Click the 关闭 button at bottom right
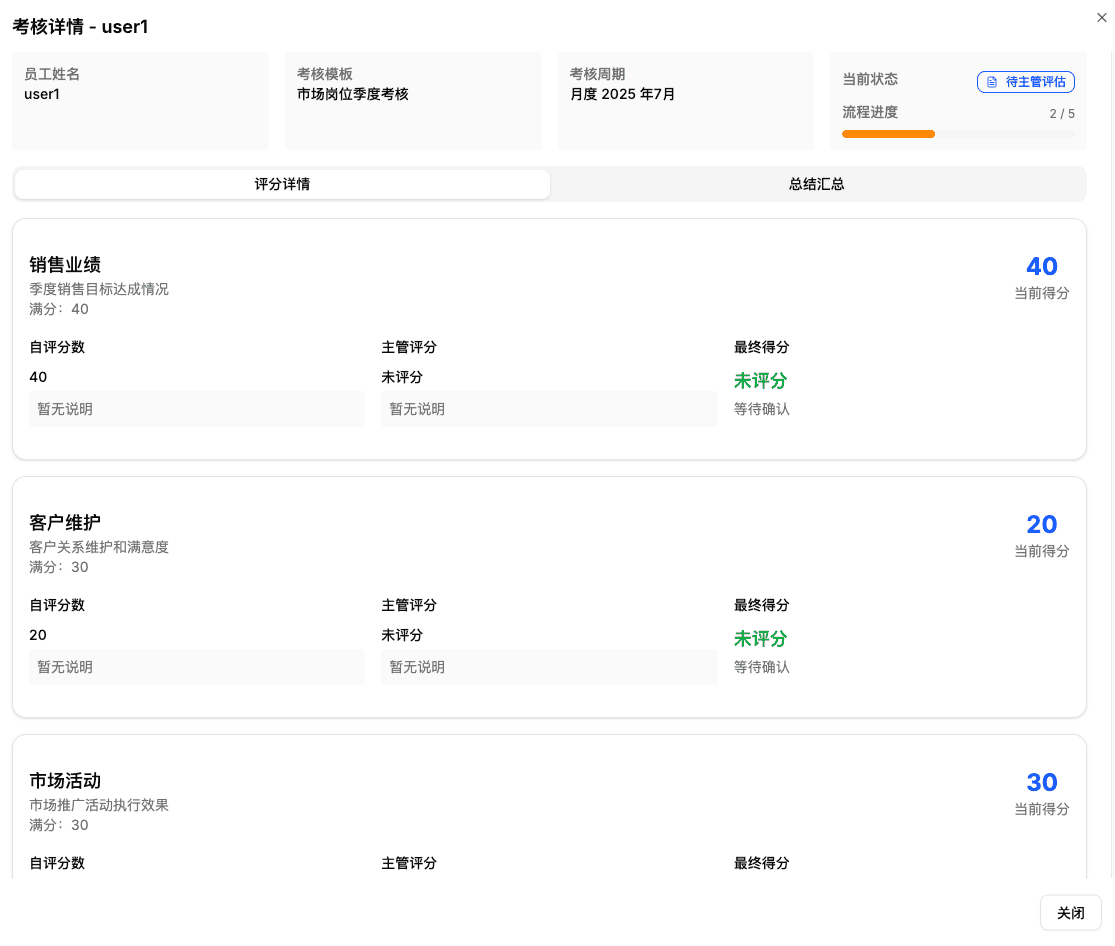 click(x=1070, y=912)
